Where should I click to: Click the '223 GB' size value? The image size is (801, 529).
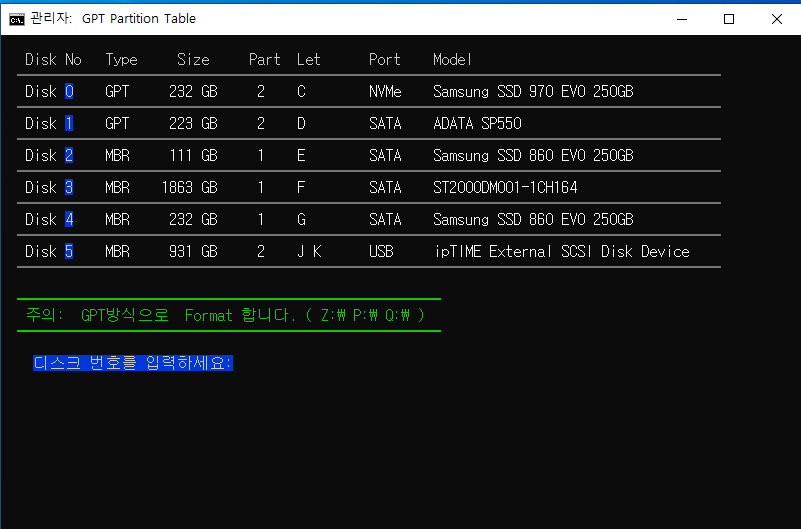194,124
